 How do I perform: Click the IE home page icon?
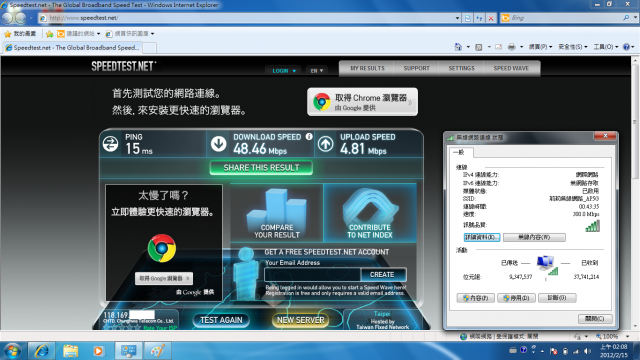pos(458,47)
